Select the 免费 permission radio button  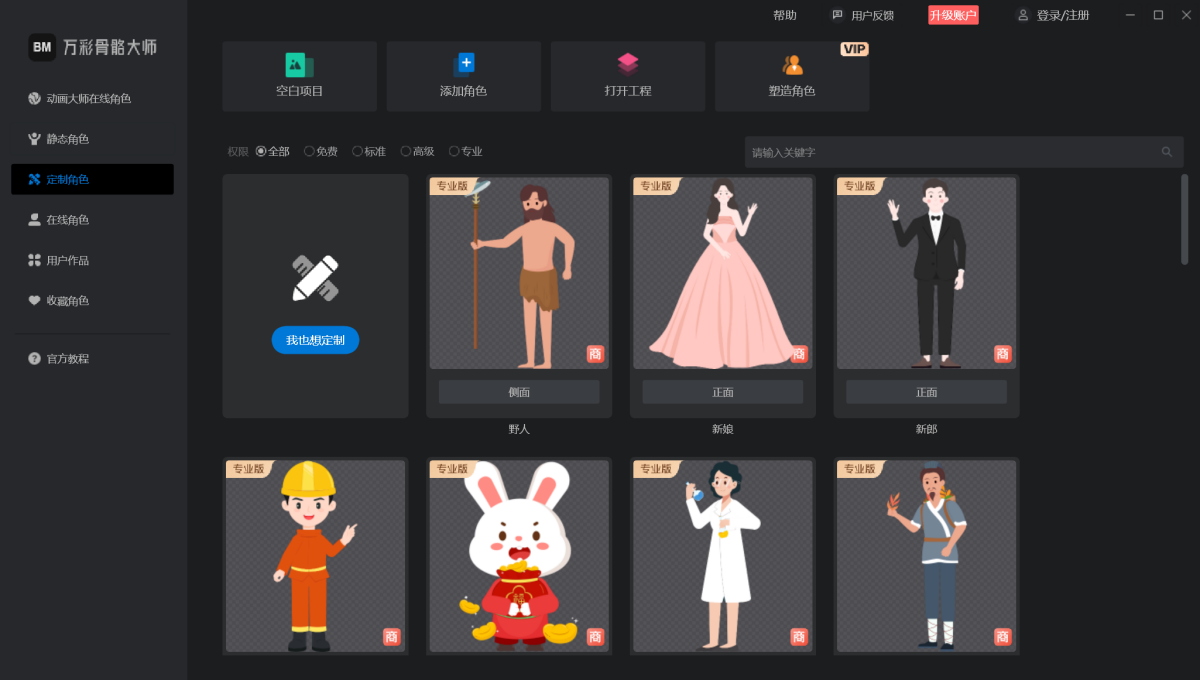coord(309,151)
